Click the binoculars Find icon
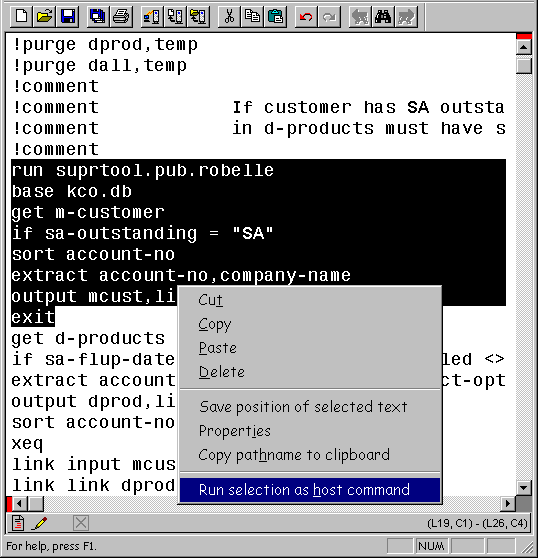Viewport: 538px width, 558px height. (x=383, y=16)
